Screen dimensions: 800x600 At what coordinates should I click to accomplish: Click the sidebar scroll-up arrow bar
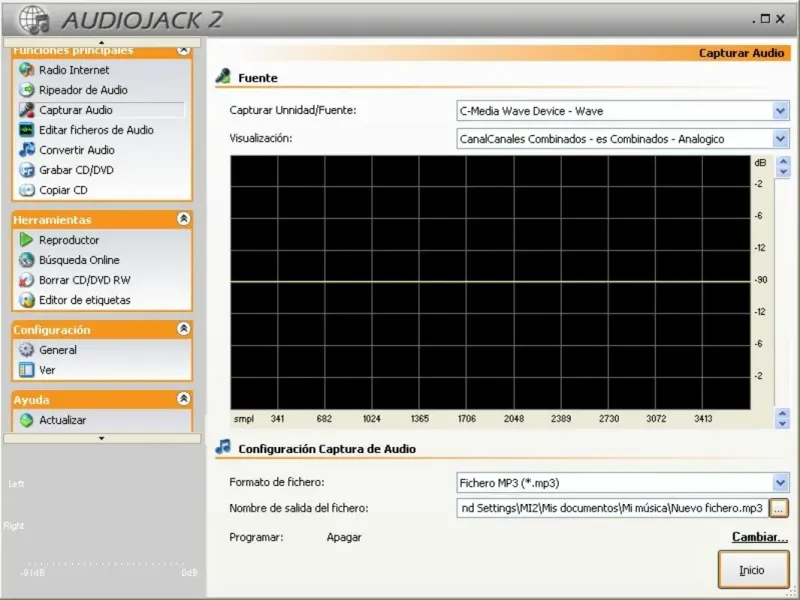point(102,42)
